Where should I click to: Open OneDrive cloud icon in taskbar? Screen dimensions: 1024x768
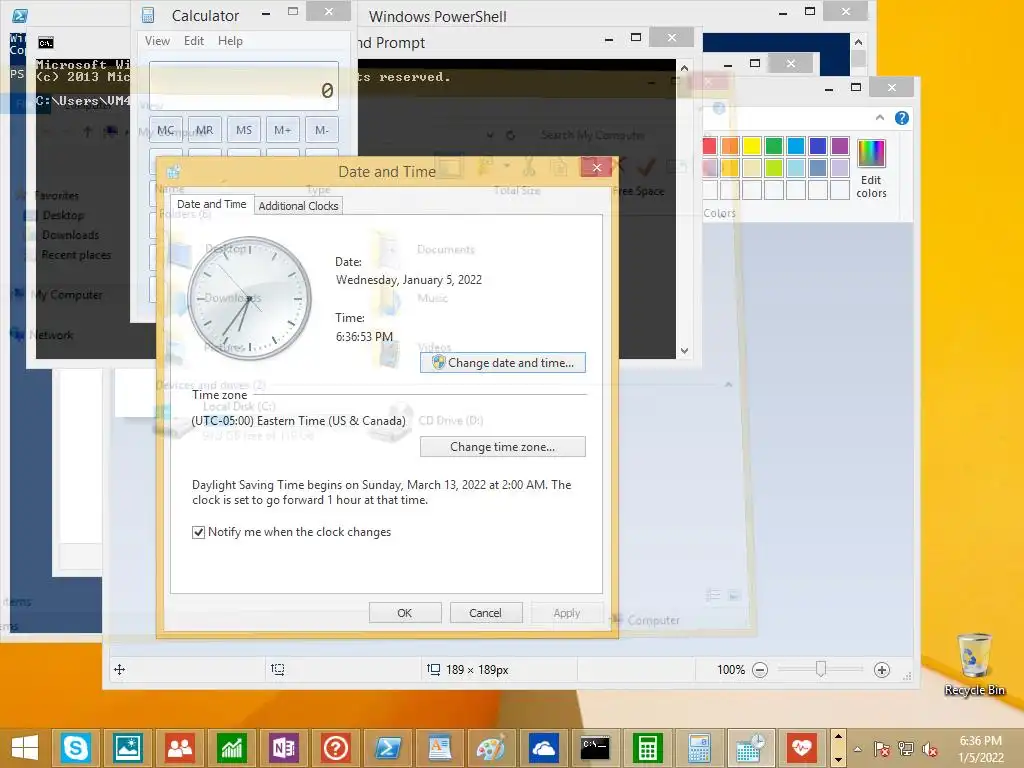point(543,748)
